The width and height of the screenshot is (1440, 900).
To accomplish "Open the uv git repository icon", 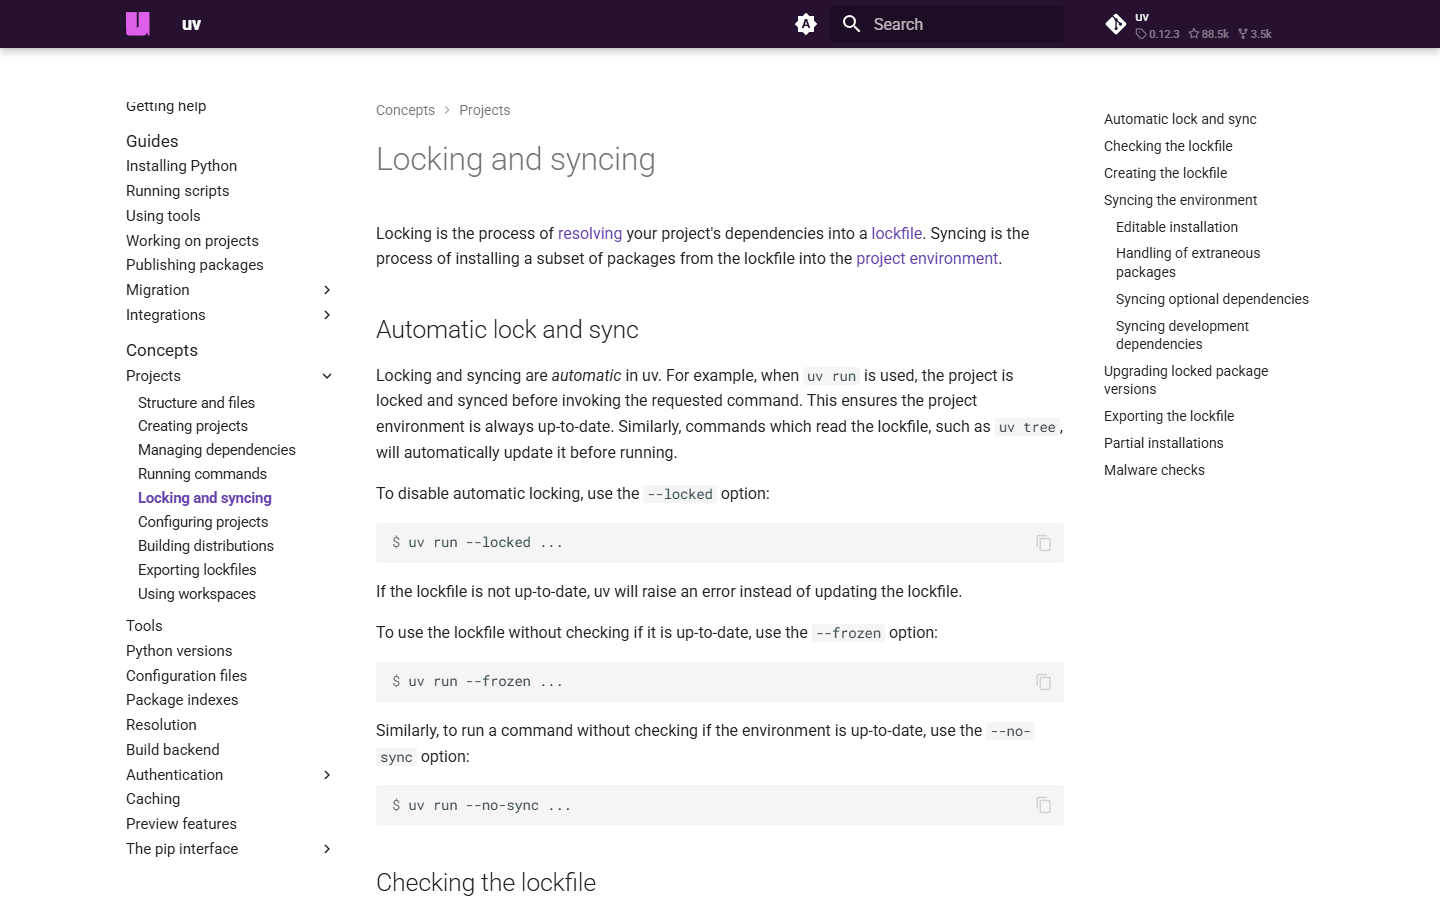I will (x=1116, y=24).
